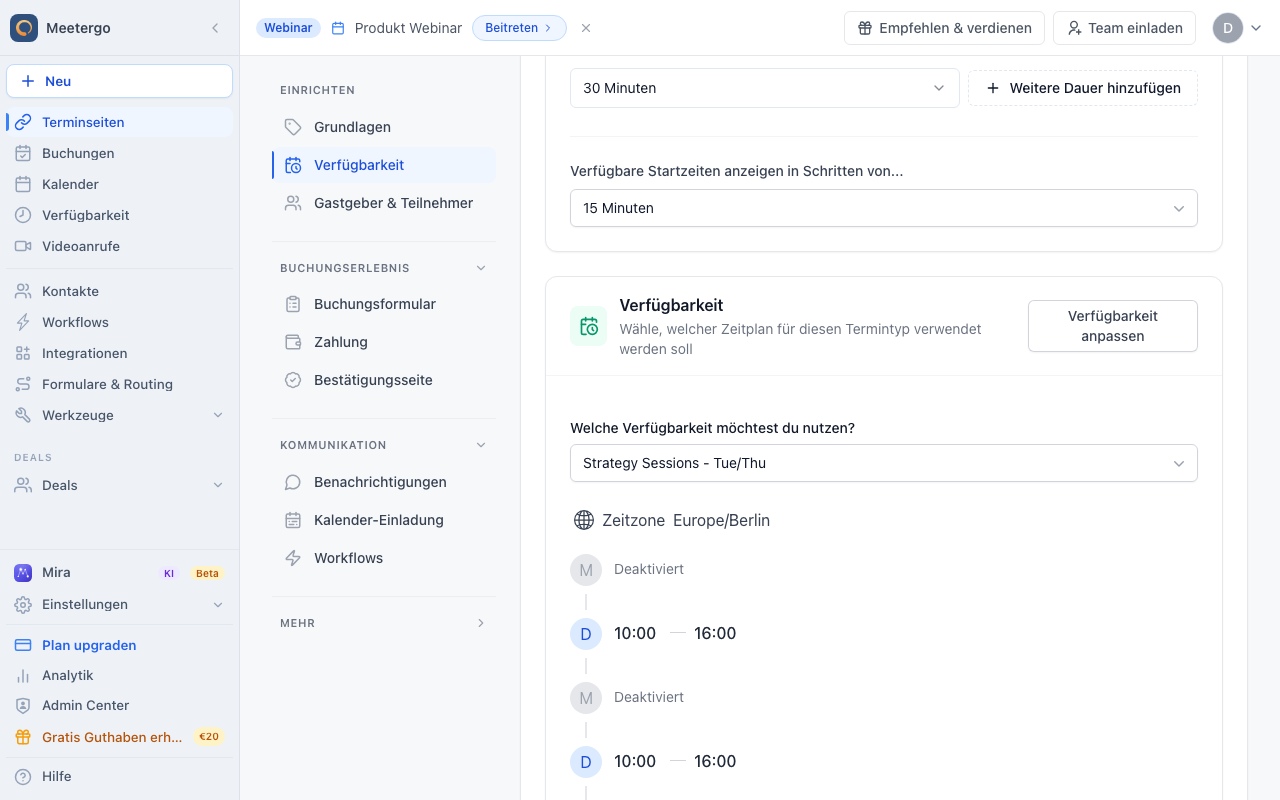
Task: Collapse the Meetergo sidebar with the chevron
Action: coord(215,28)
